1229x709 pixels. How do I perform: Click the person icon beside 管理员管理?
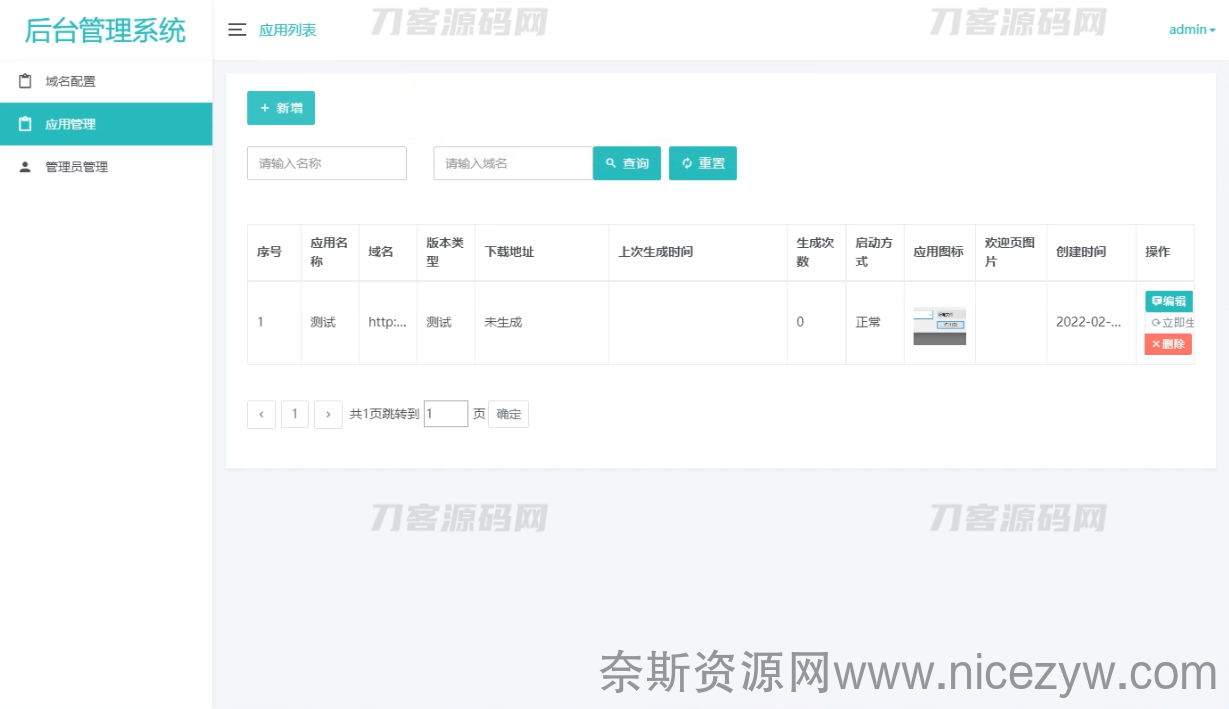[x=26, y=167]
